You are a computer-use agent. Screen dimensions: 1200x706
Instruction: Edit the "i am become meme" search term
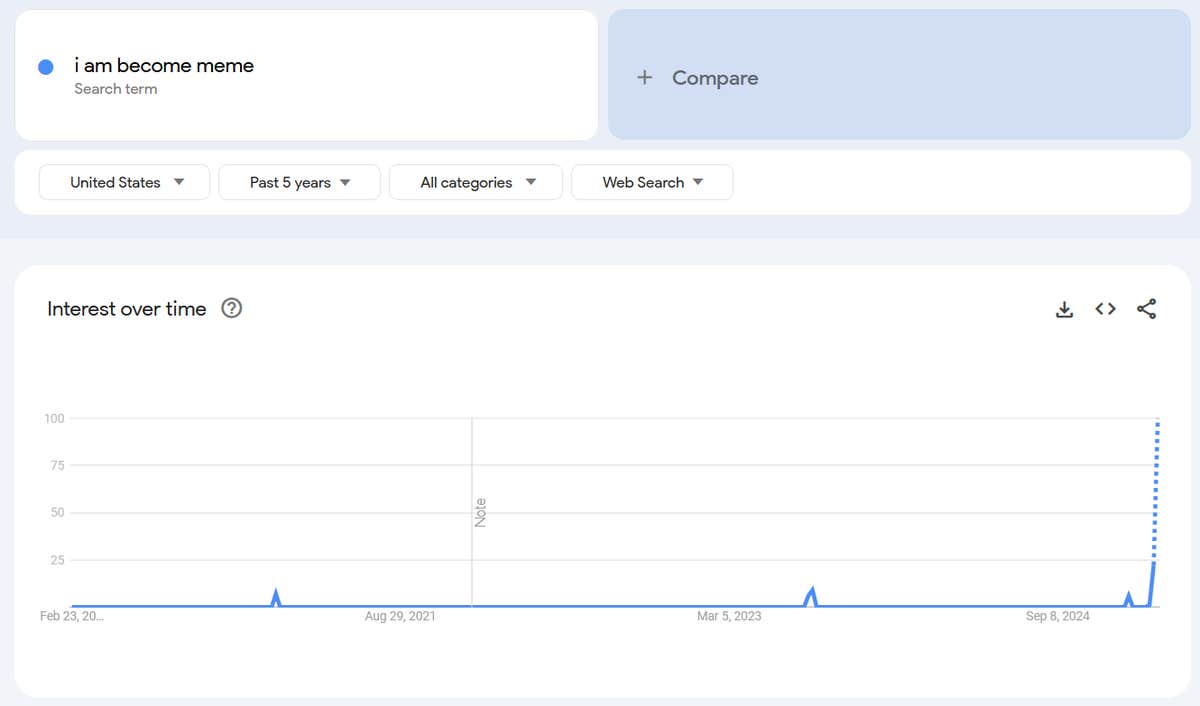164,66
